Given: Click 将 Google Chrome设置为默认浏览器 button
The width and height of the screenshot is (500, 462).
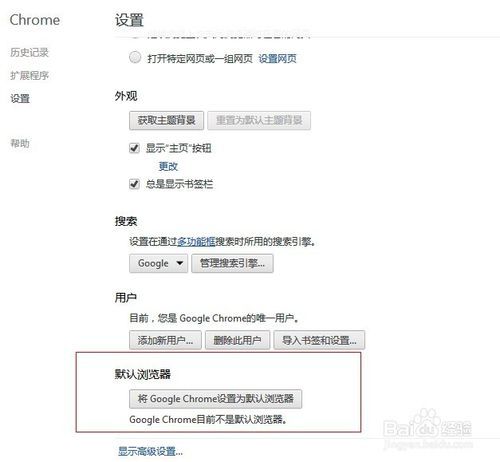Looking at the screenshot, I should (x=216, y=399).
